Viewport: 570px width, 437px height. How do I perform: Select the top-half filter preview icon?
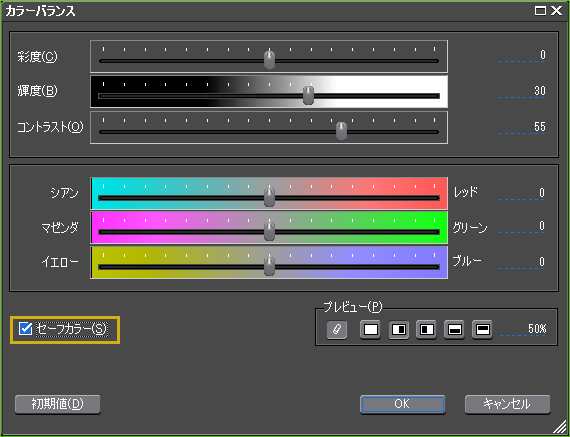click(482, 330)
